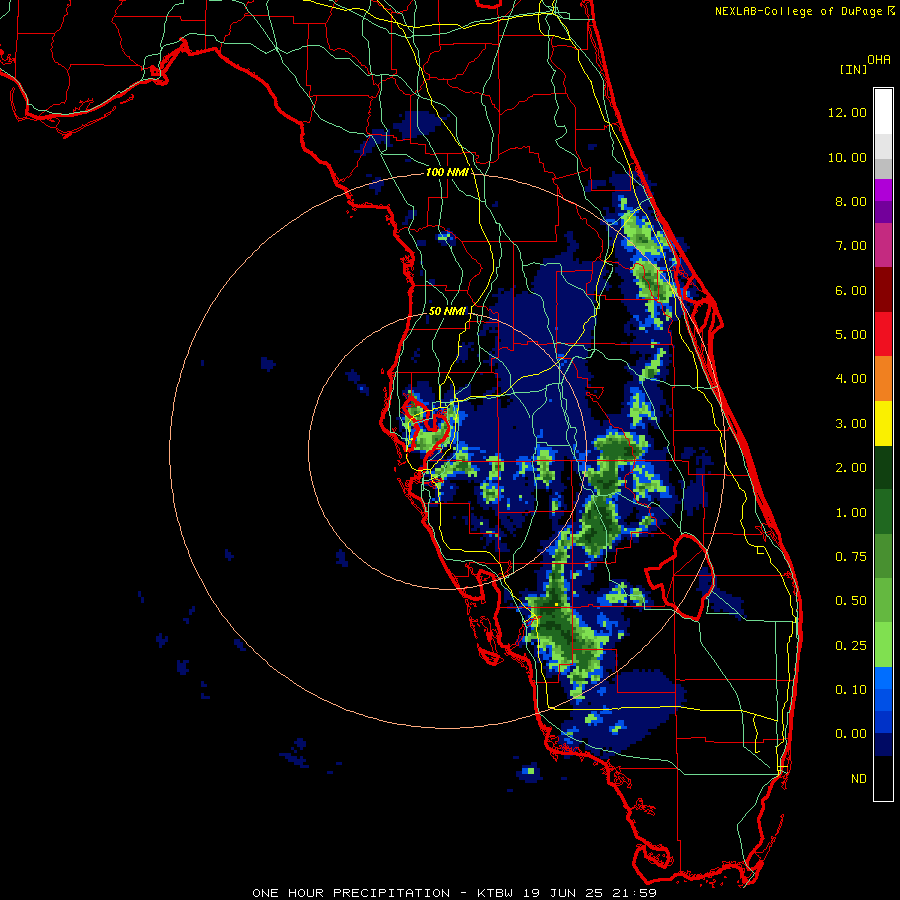Image resolution: width=900 pixels, height=900 pixels.
Task: Click the [IN] units label
Action: point(854,69)
